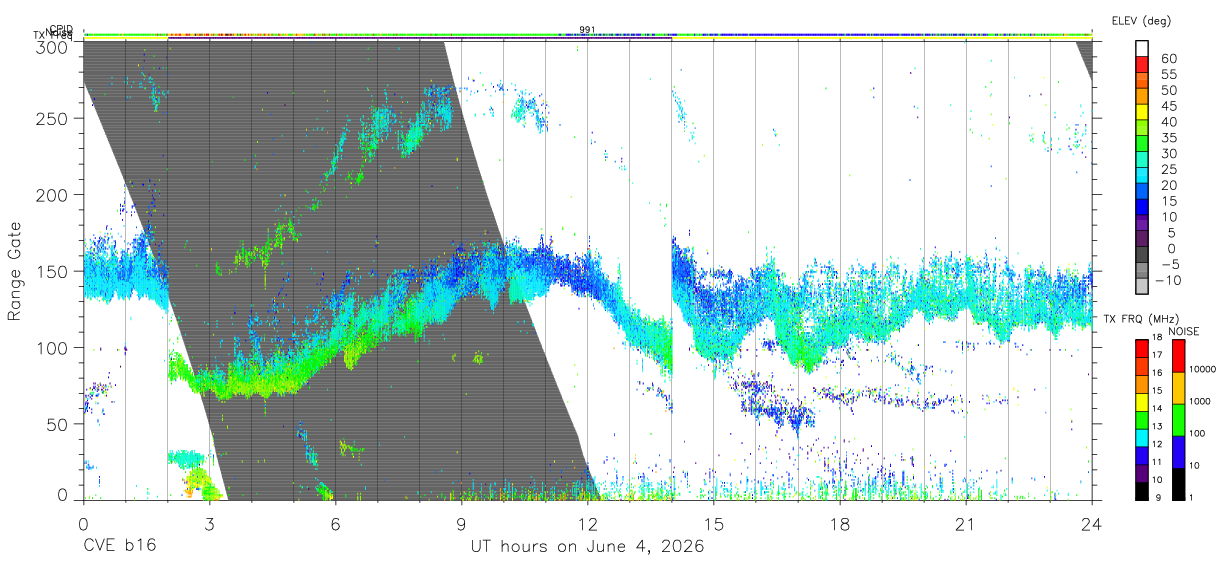Select the blue NOISE swatch between 10 and 100

1177,451
